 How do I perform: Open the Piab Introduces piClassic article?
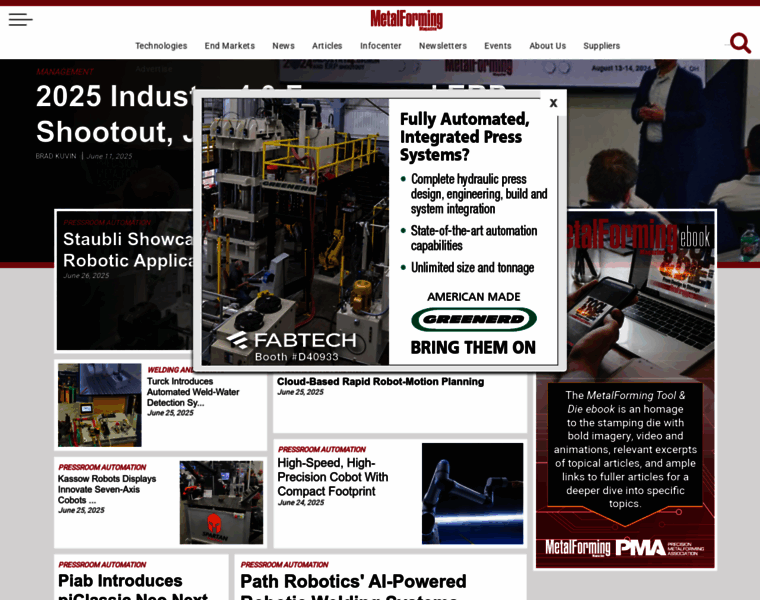click(x=133, y=587)
